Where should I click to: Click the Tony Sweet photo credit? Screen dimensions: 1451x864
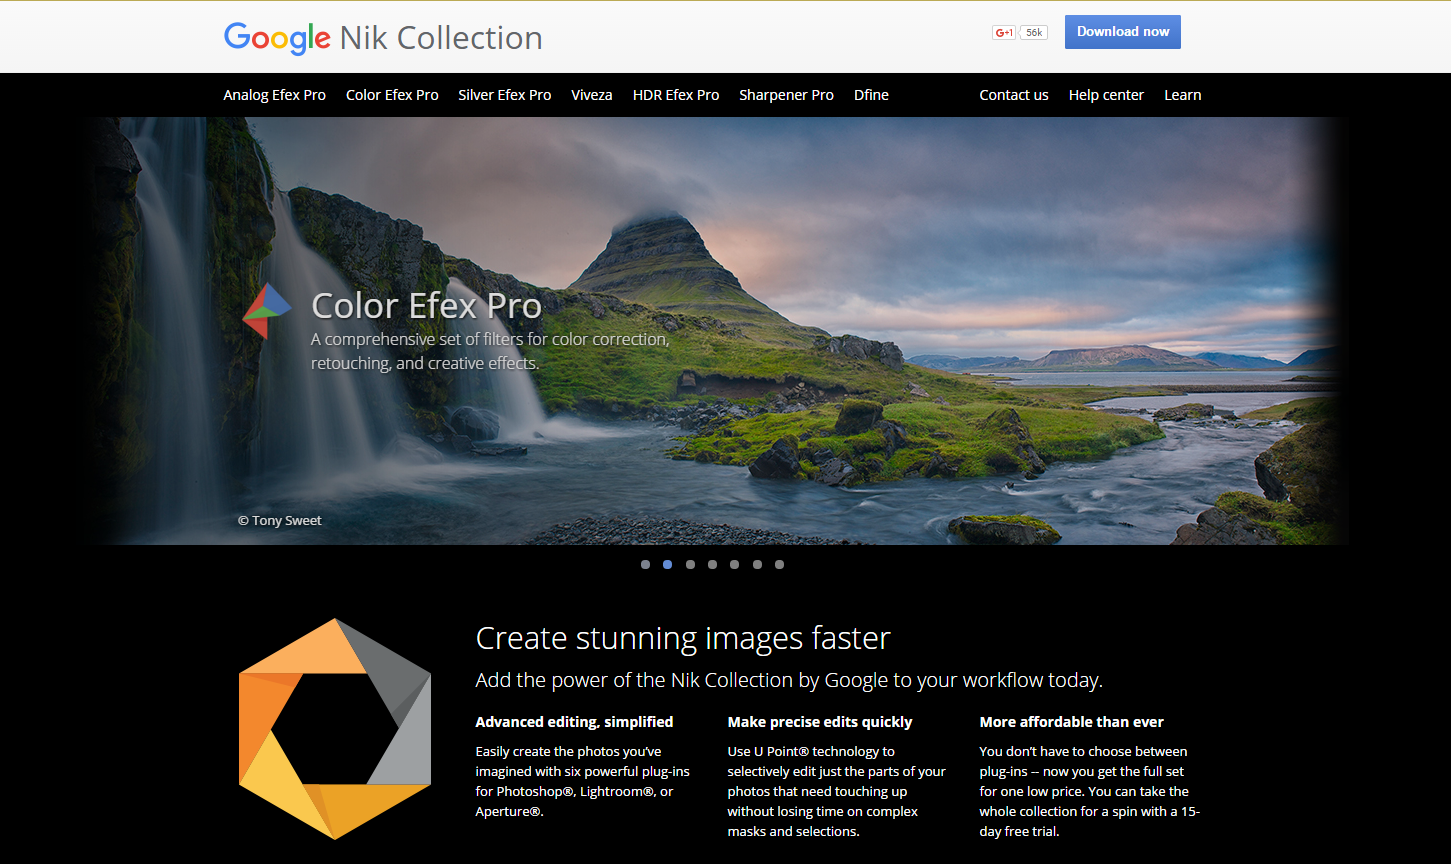(279, 520)
